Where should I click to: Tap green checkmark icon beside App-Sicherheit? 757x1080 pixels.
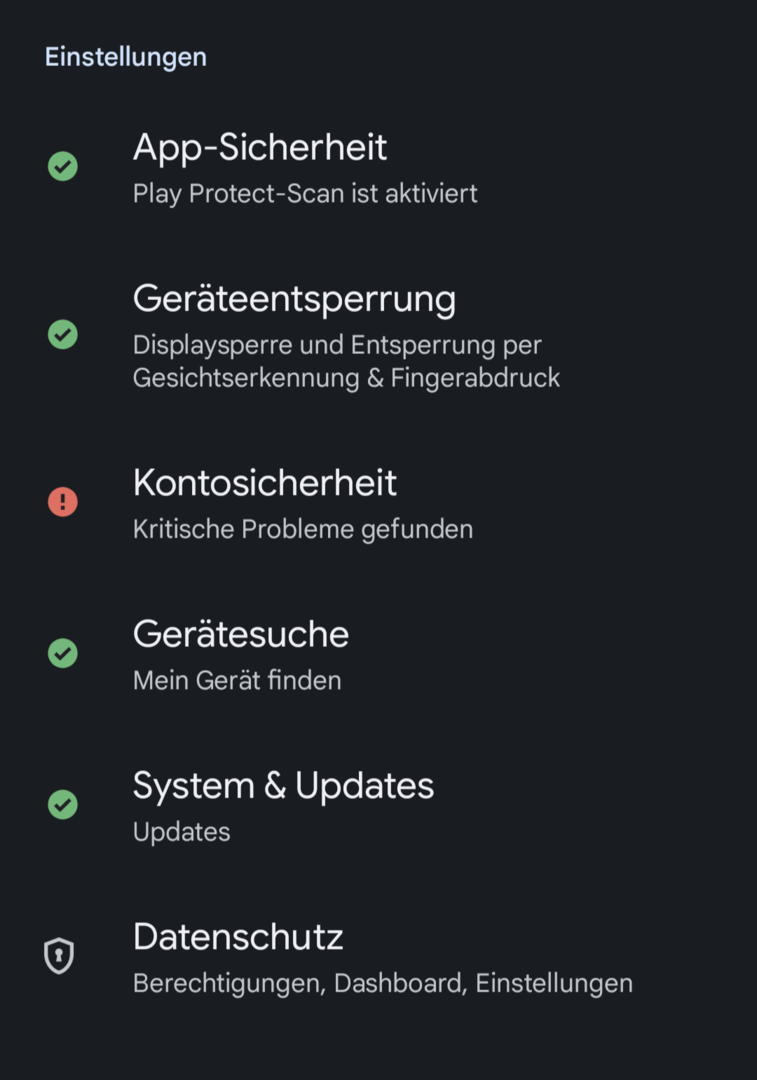(63, 166)
